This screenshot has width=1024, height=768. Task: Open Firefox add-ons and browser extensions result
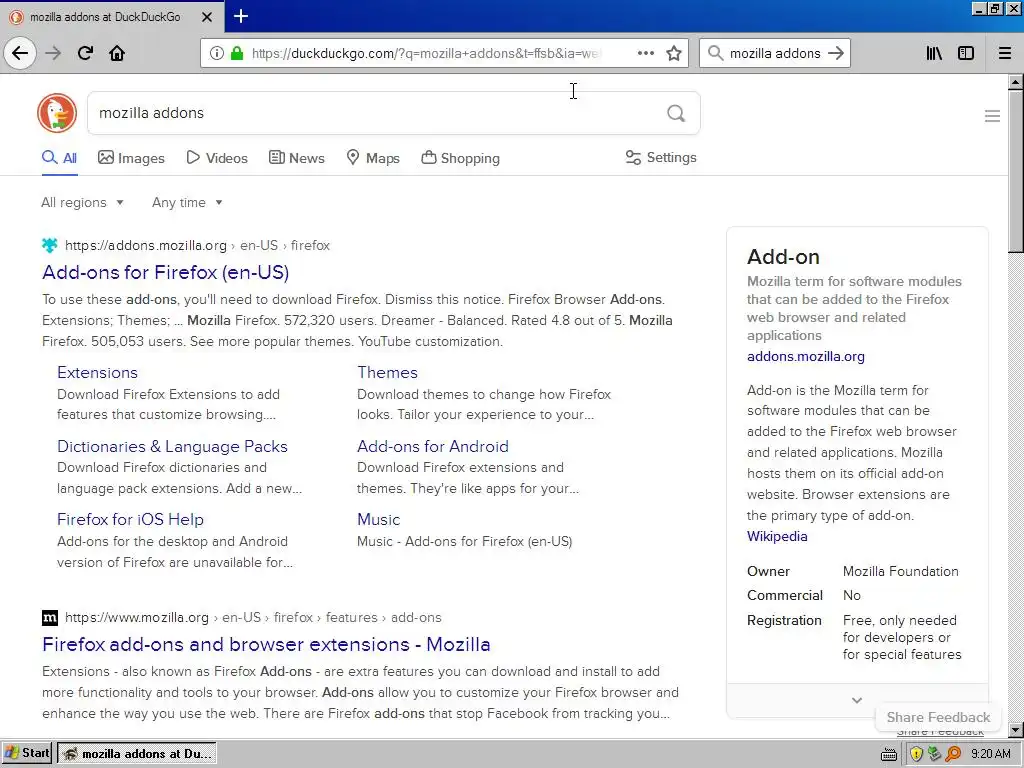[266, 645]
